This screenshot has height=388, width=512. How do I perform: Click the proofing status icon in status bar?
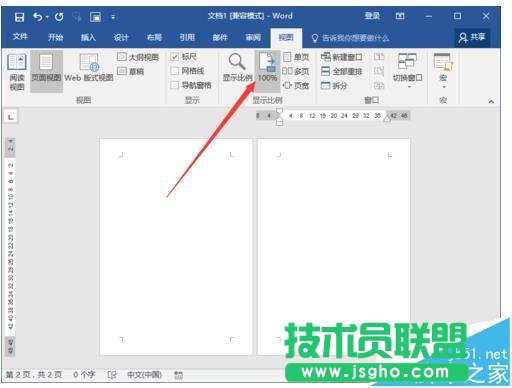click(x=112, y=375)
